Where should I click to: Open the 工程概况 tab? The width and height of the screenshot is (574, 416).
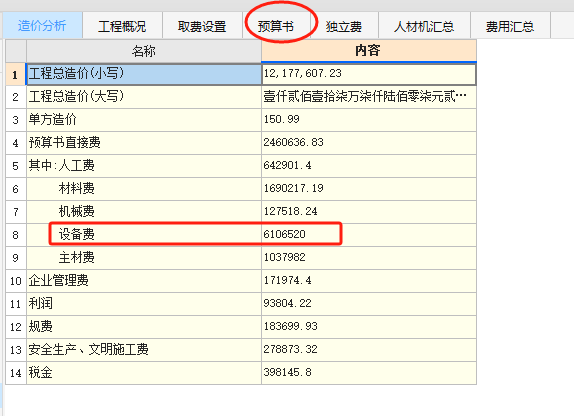click(122, 26)
